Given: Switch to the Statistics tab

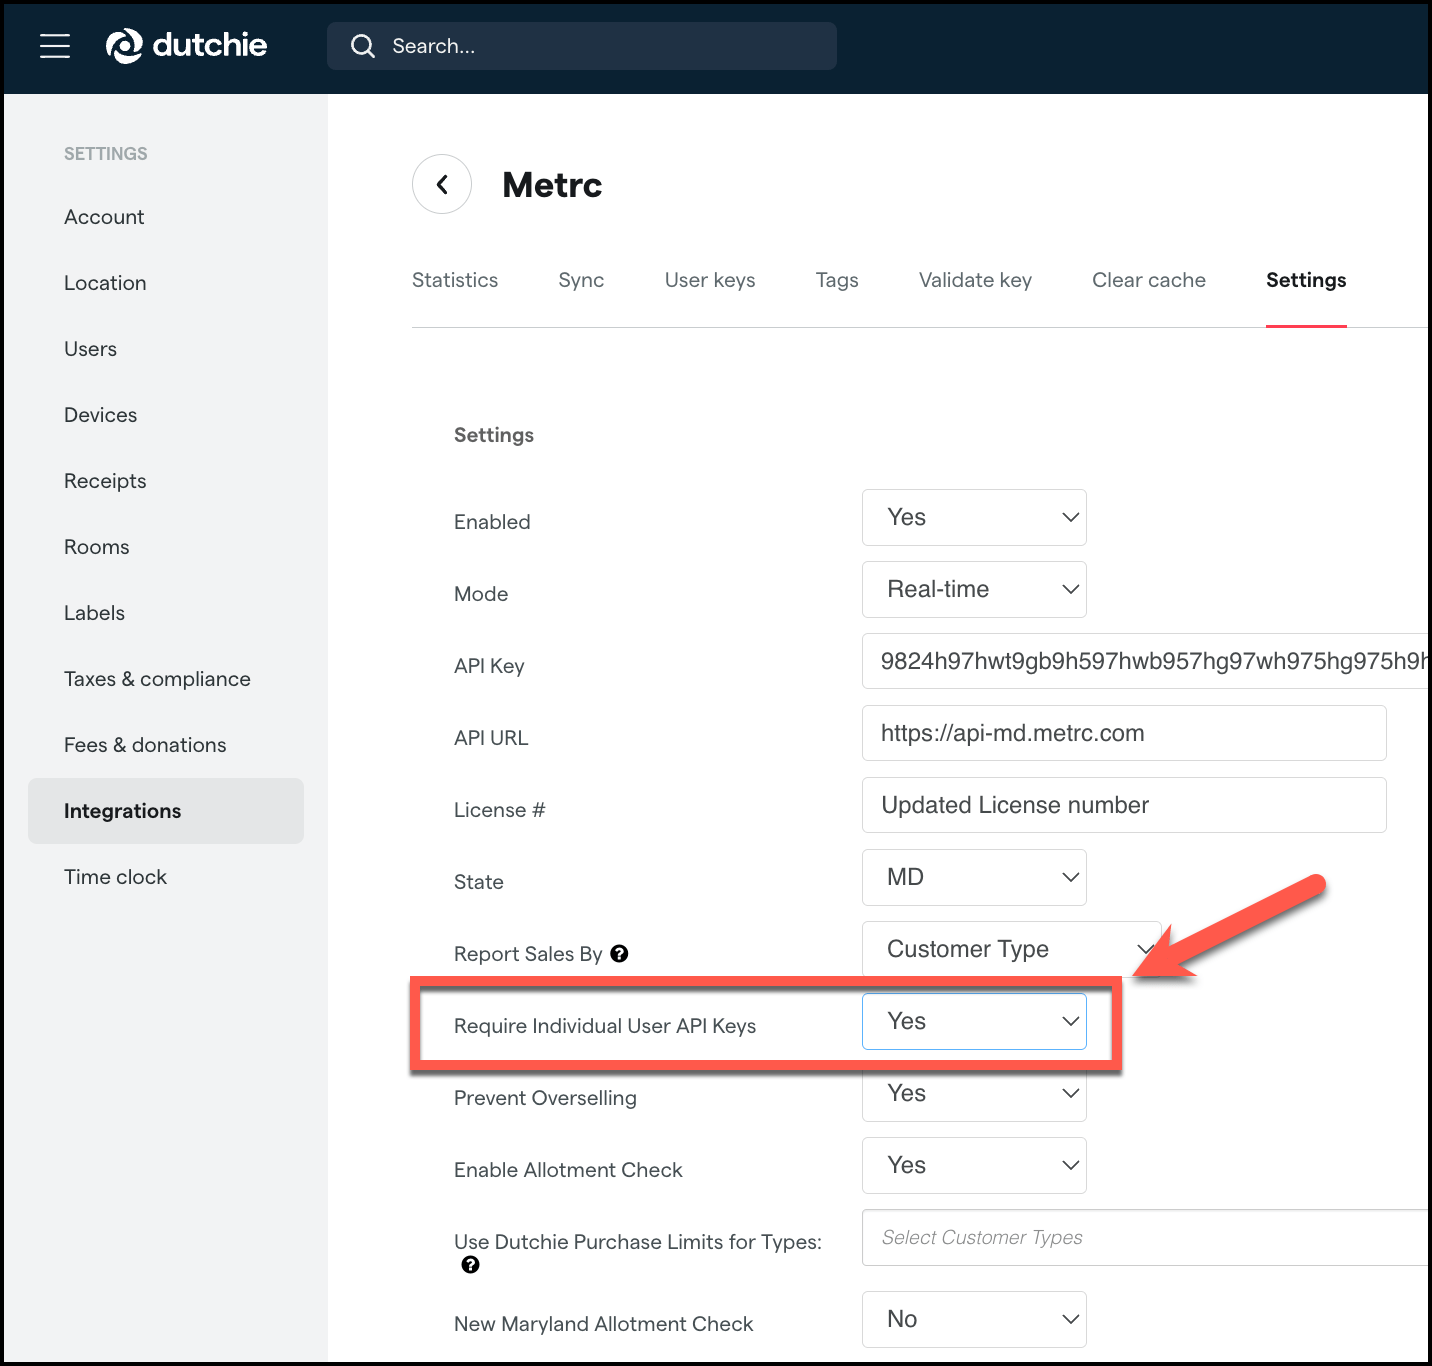Looking at the screenshot, I should [455, 280].
